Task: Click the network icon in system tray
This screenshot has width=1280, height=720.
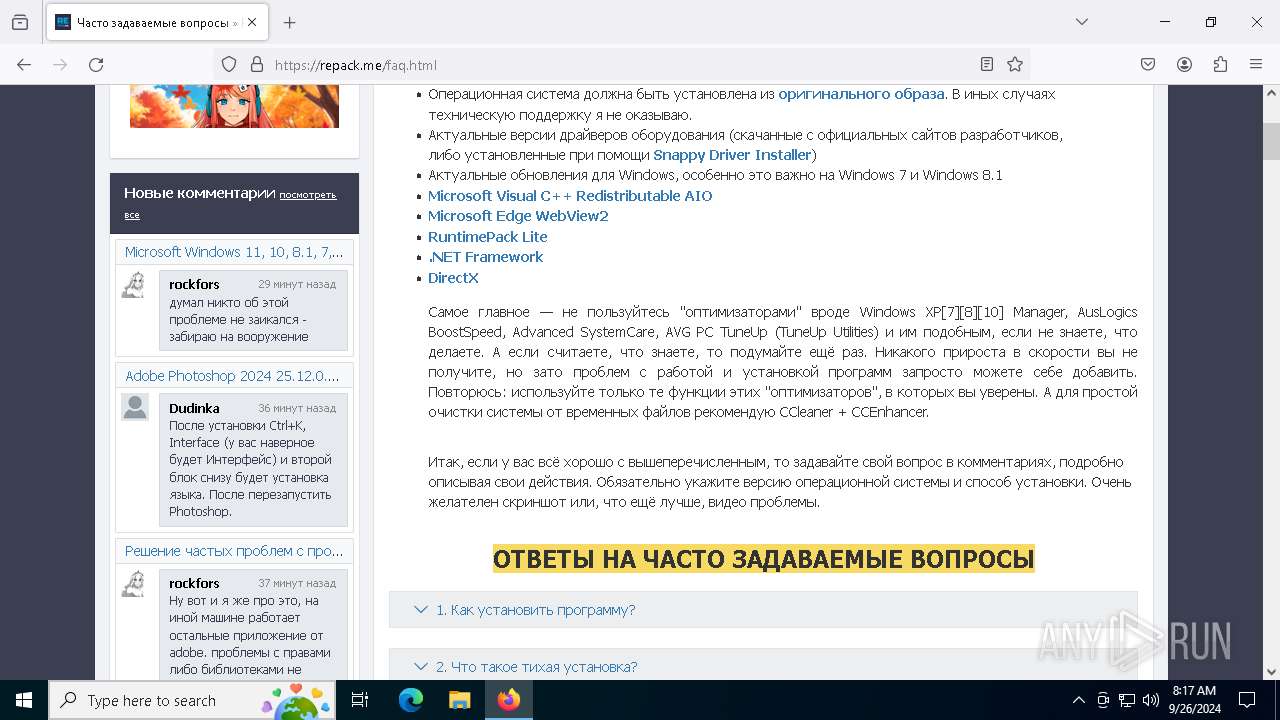Action: (1127, 700)
